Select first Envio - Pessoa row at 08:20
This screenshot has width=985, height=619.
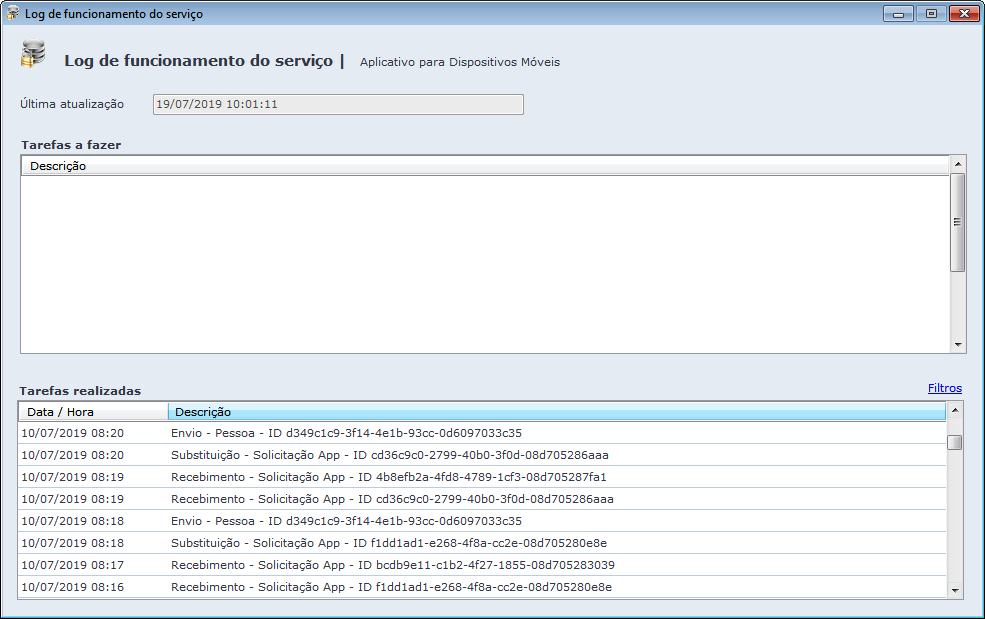346,433
